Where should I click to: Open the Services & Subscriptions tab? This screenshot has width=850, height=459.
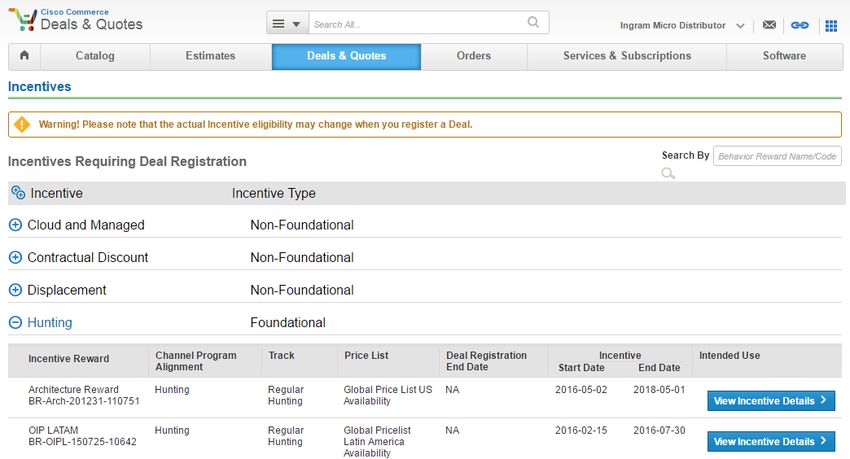click(x=627, y=56)
